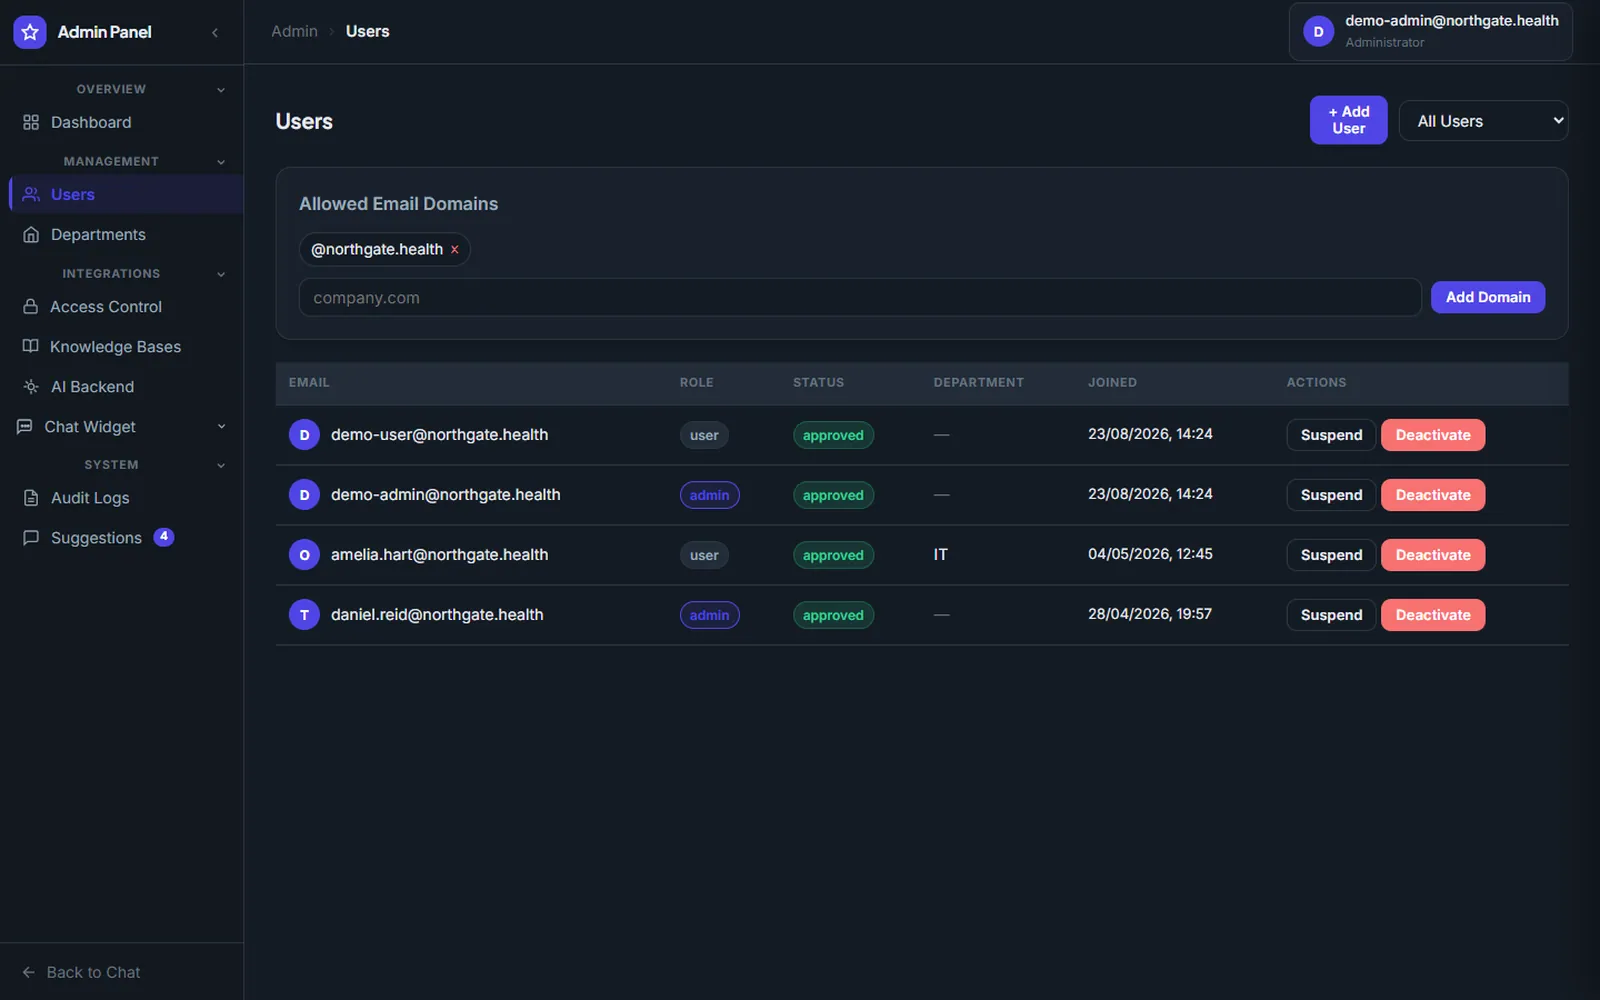Click the AI Backend sparkle icon
Viewport: 1600px width, 1000px height.
(31, 386)
